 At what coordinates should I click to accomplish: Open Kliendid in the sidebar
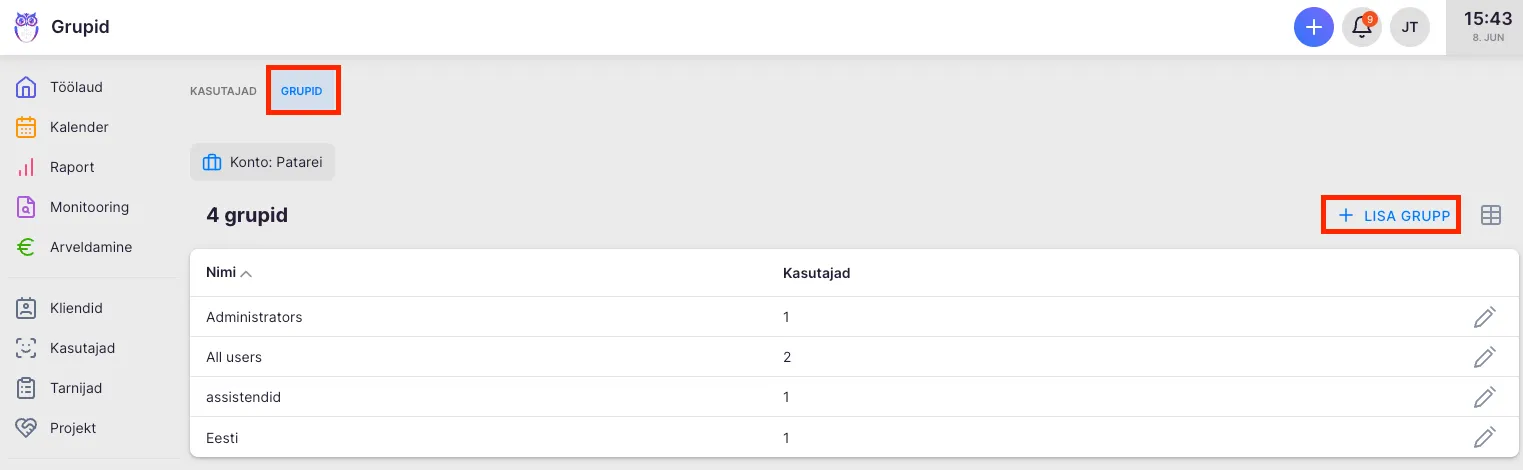point(76,308)
